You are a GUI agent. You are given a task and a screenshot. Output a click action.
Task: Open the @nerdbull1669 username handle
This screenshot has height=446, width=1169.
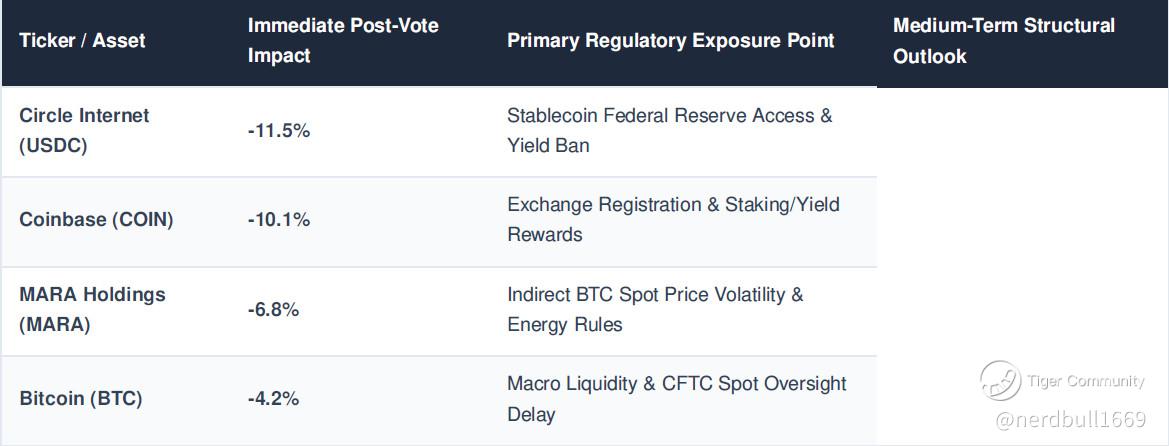[1071, 420]
